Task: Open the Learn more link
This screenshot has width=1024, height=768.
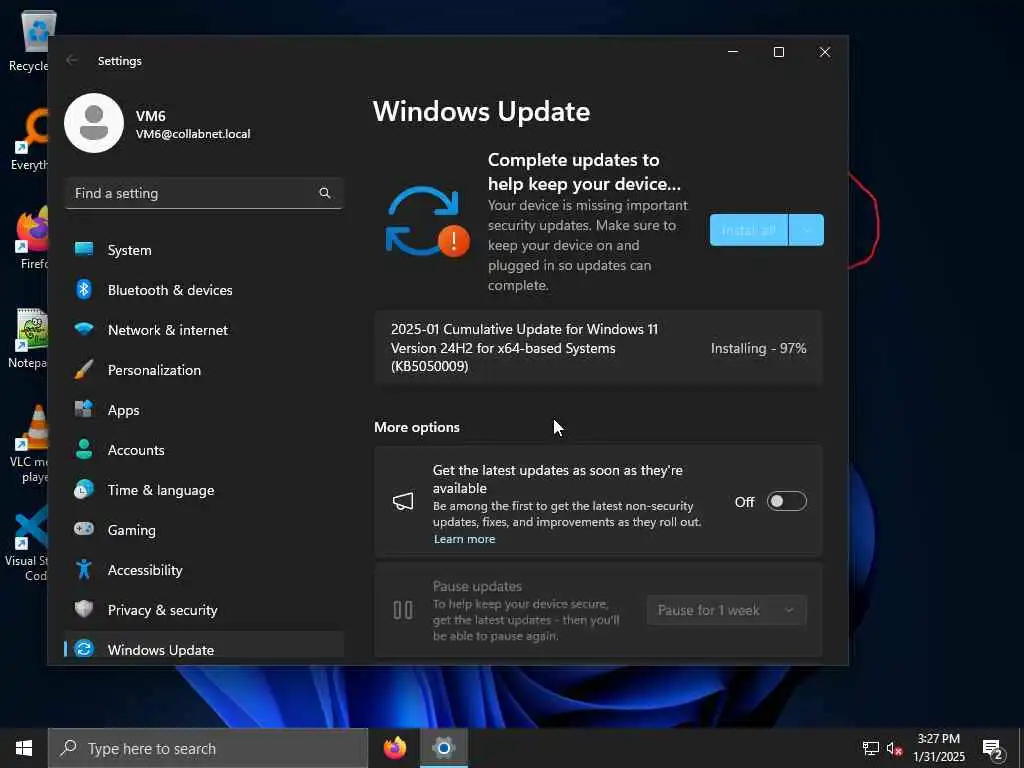Action: click(464, 539)
